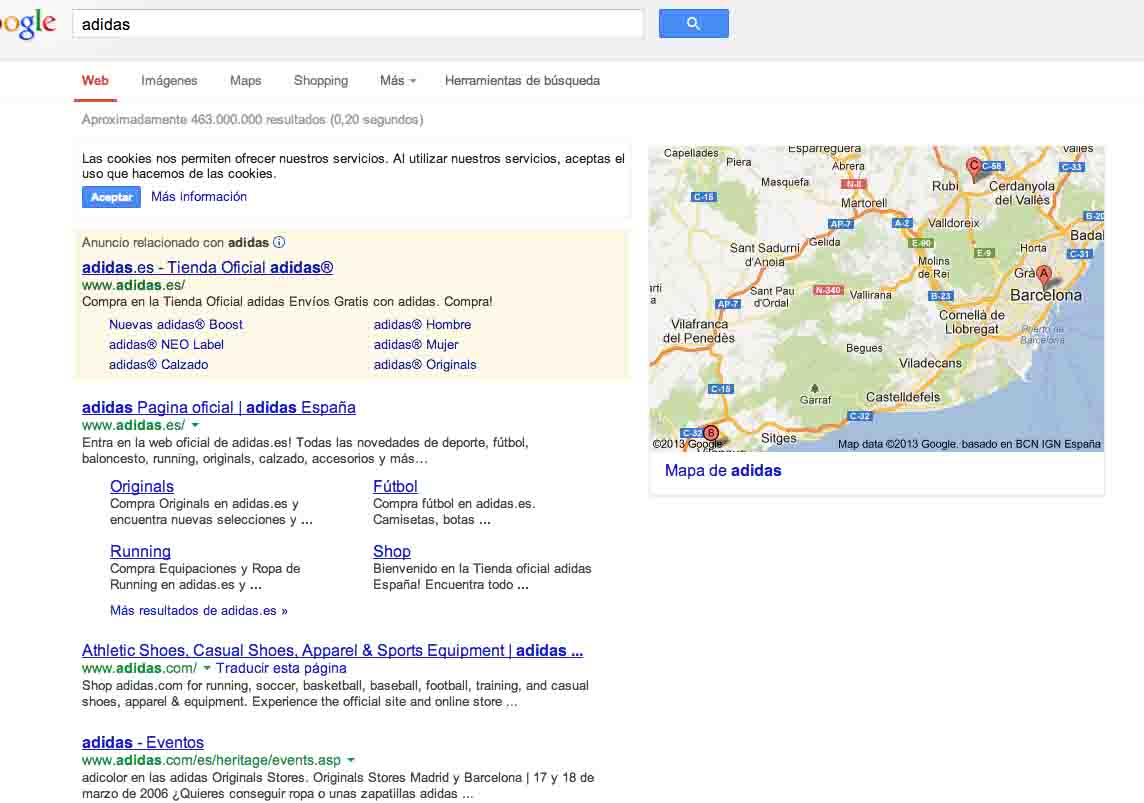The width and height of the screenshot is (1144, 803).
Task: Open the Originals sub-result link
Action: [142, 486]
